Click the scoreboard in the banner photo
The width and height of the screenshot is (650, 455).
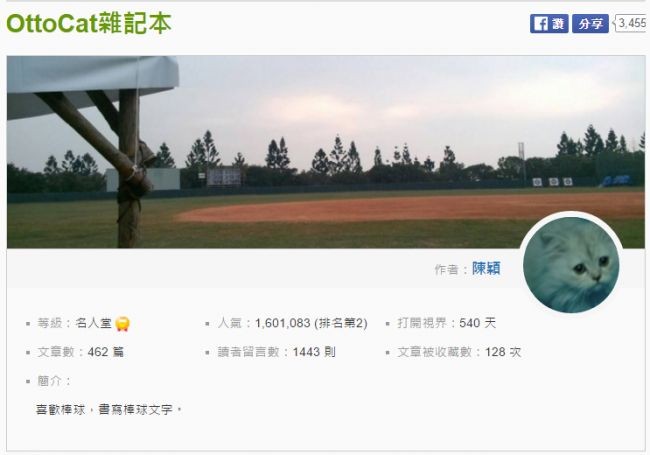tap(224, 177)
